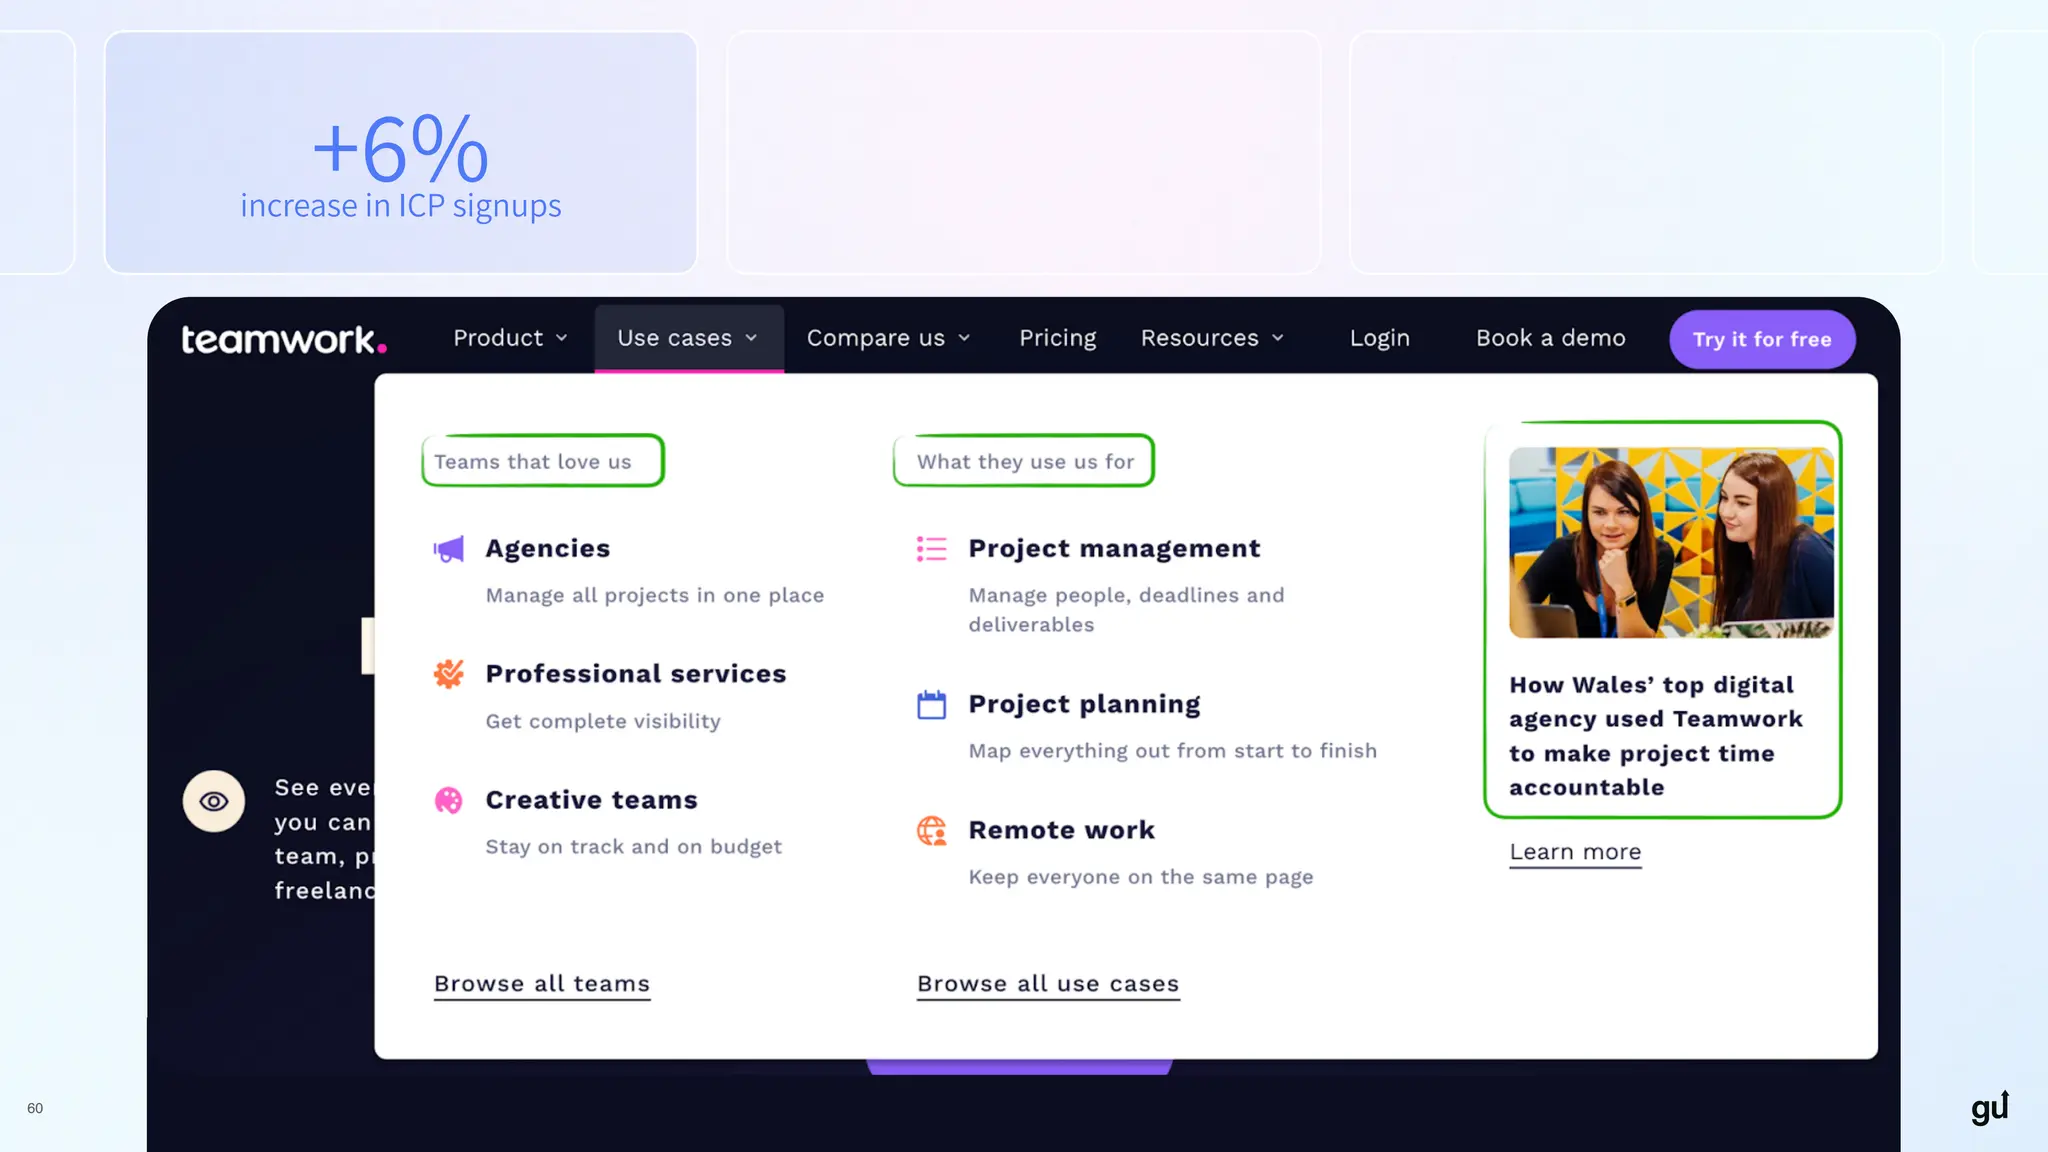
Task: Click the Agencies megaphone icon
Action: (x=449, y=549)
